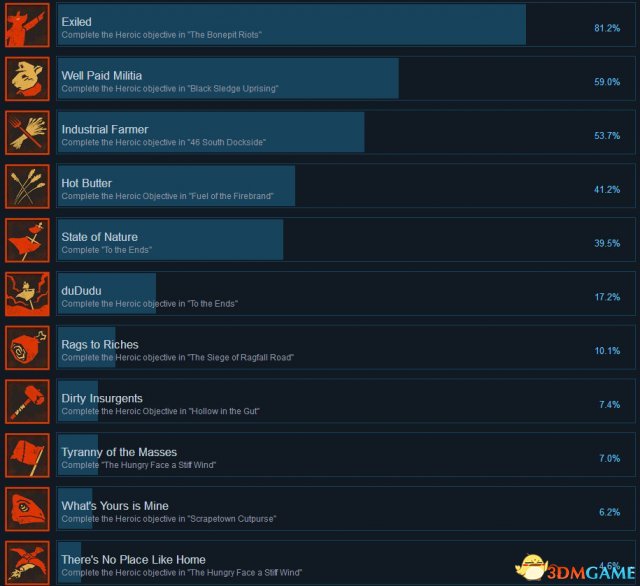Click the Exiled achievement title
Viewport: 640px width, 586px height.
[76, 22]
